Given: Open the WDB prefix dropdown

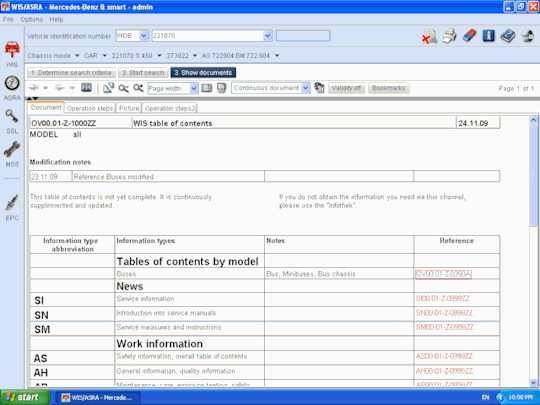Looking at the screenshot, I should (144, 35).
